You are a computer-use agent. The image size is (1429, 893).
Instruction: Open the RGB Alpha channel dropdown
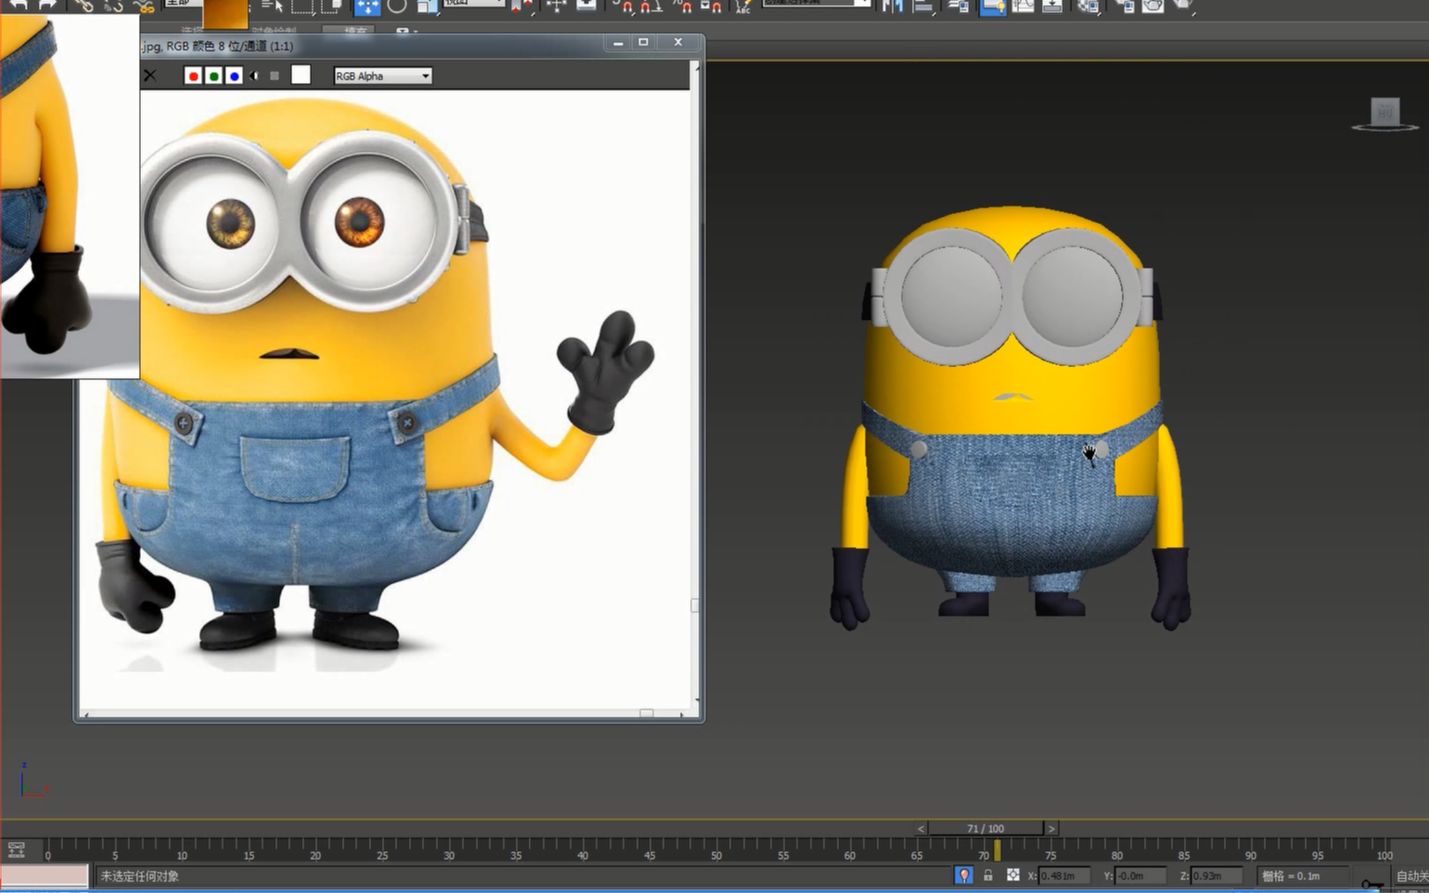click(383, 76)
